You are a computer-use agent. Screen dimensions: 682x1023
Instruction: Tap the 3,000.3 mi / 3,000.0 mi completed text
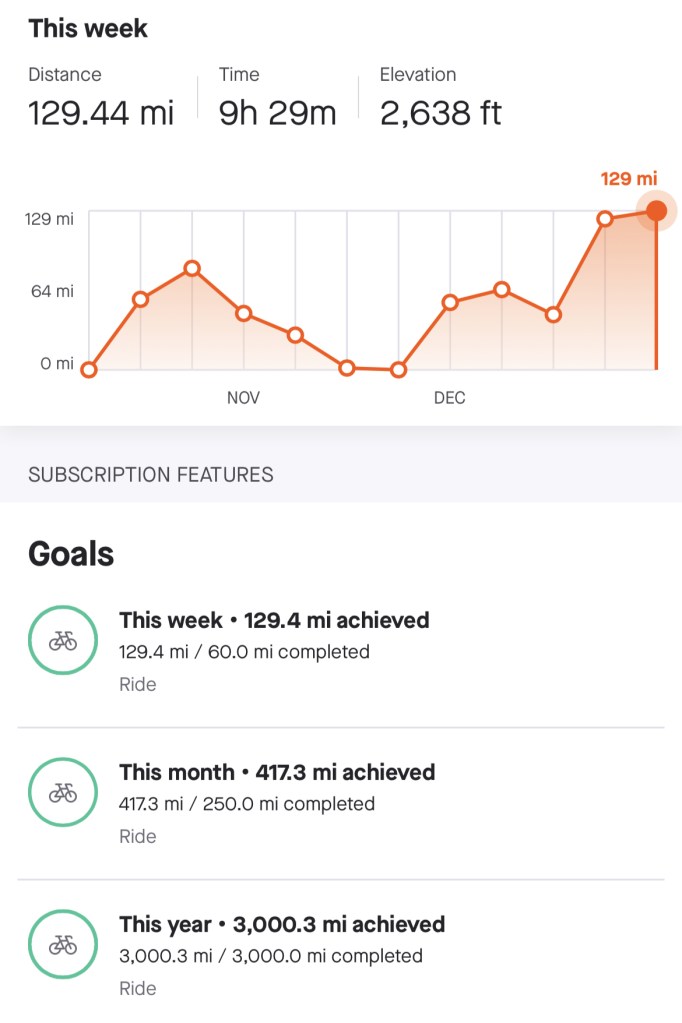270,956
